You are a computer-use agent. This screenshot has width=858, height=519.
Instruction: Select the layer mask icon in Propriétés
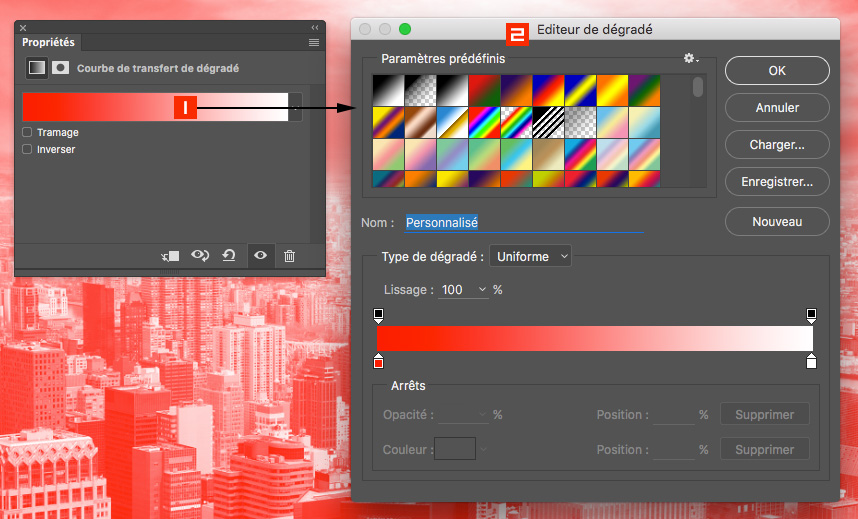pos(61,68)
